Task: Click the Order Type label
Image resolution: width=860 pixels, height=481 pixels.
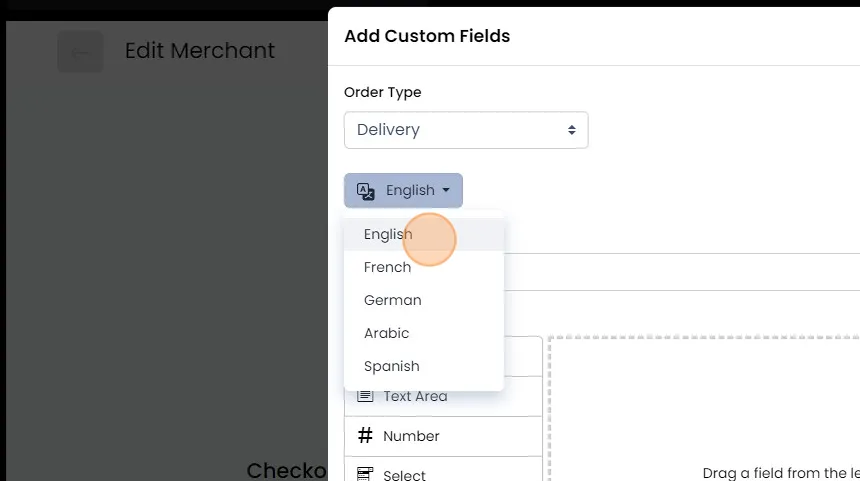Action: (x=383, y=92)
